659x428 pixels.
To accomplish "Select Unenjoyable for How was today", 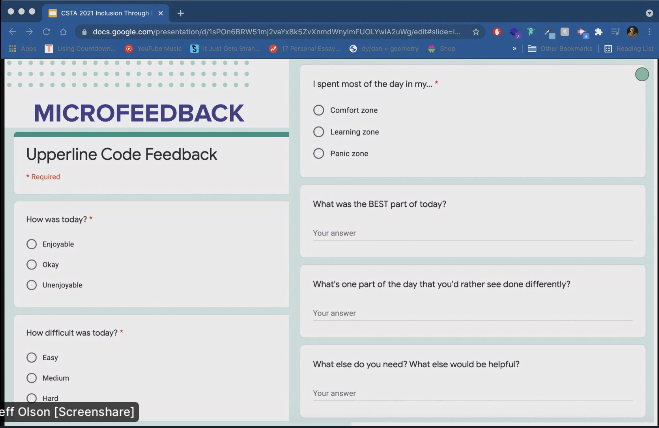I will click(x=32, y=285).
